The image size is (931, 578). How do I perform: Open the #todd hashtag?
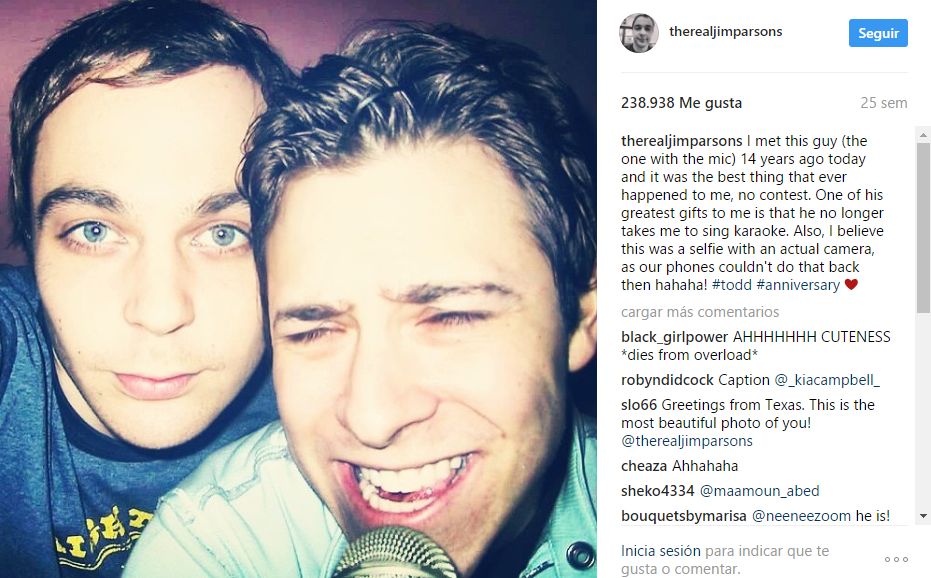732,285
